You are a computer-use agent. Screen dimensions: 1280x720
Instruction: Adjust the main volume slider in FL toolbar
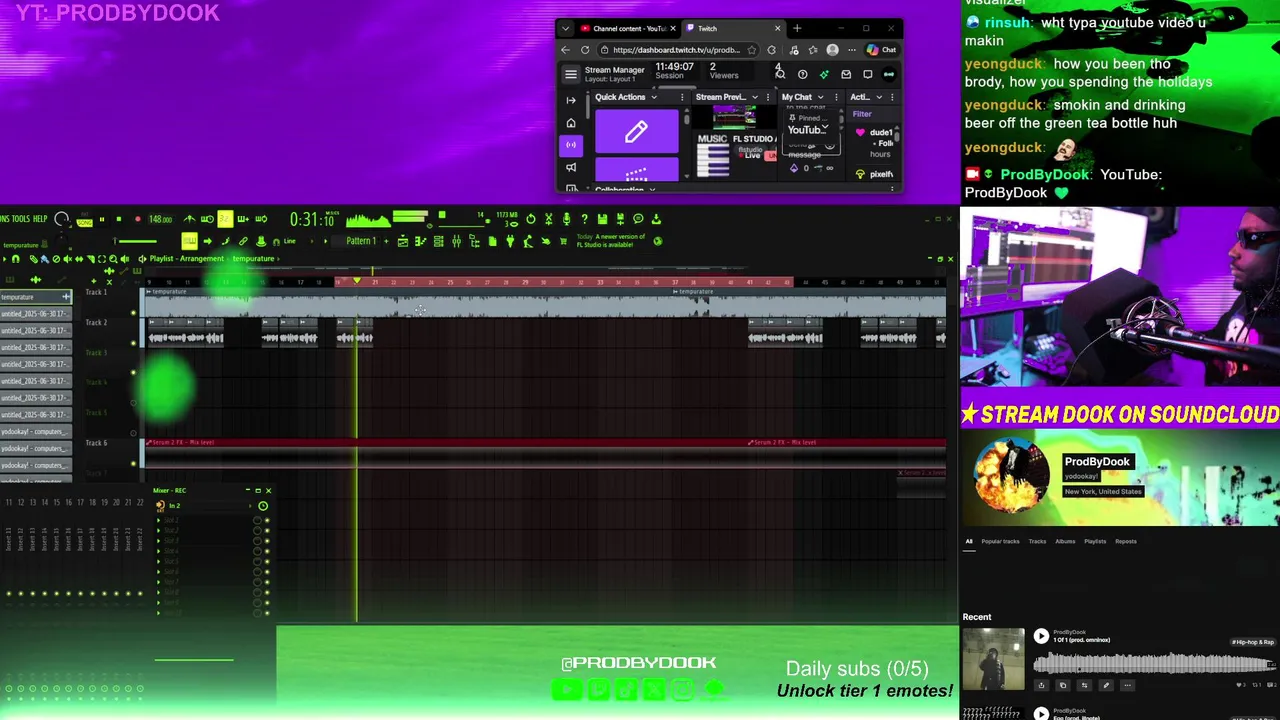pyautogui.click(x=135, y=241)
